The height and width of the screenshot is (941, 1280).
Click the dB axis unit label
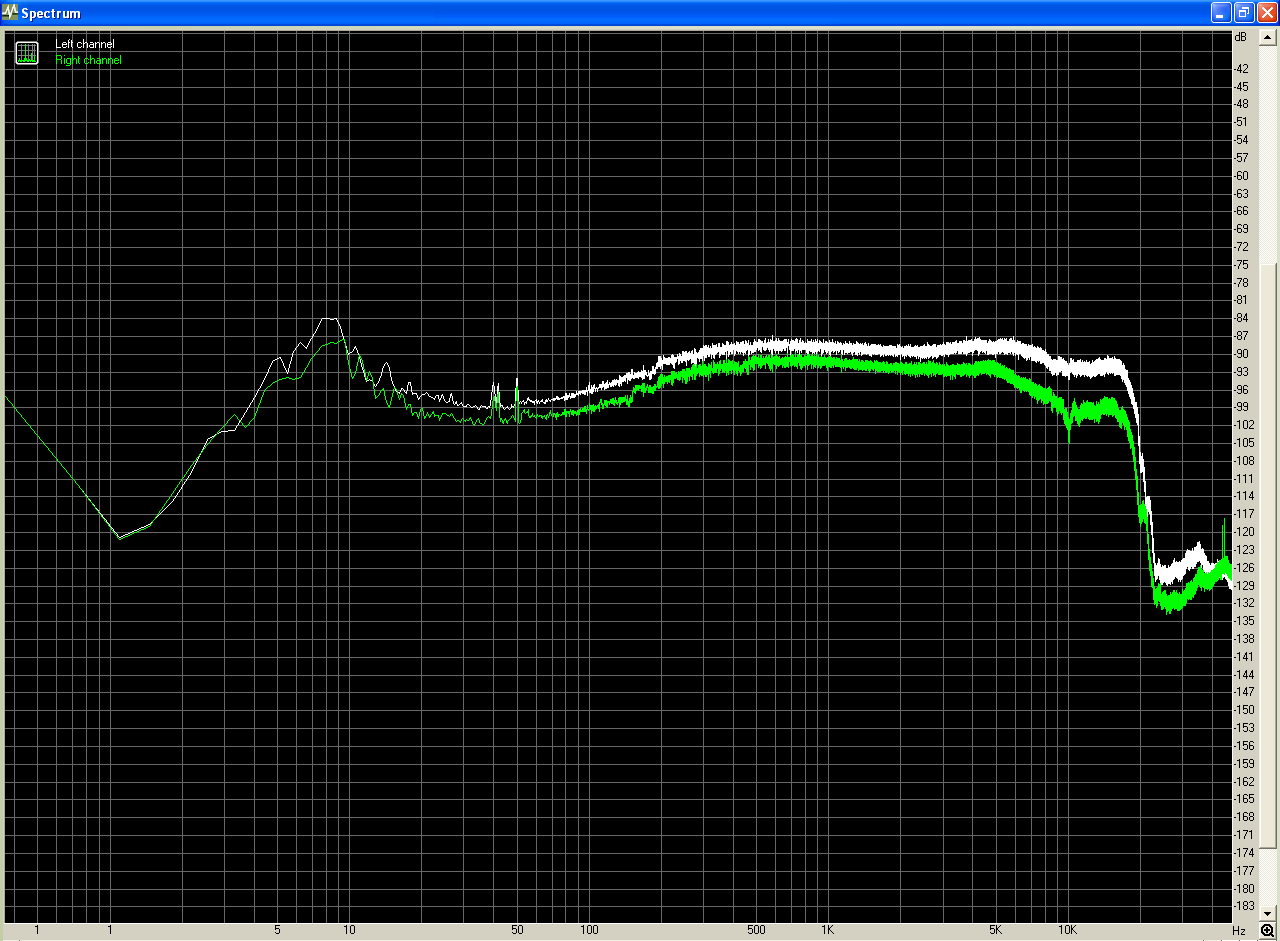coord(1241,37)
